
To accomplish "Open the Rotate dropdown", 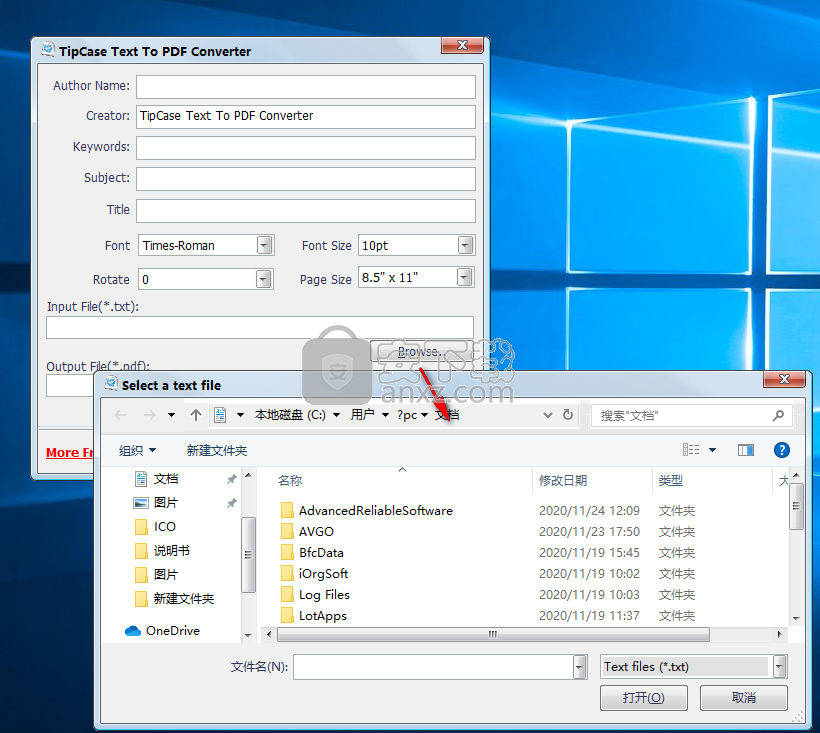I will 264,279.
